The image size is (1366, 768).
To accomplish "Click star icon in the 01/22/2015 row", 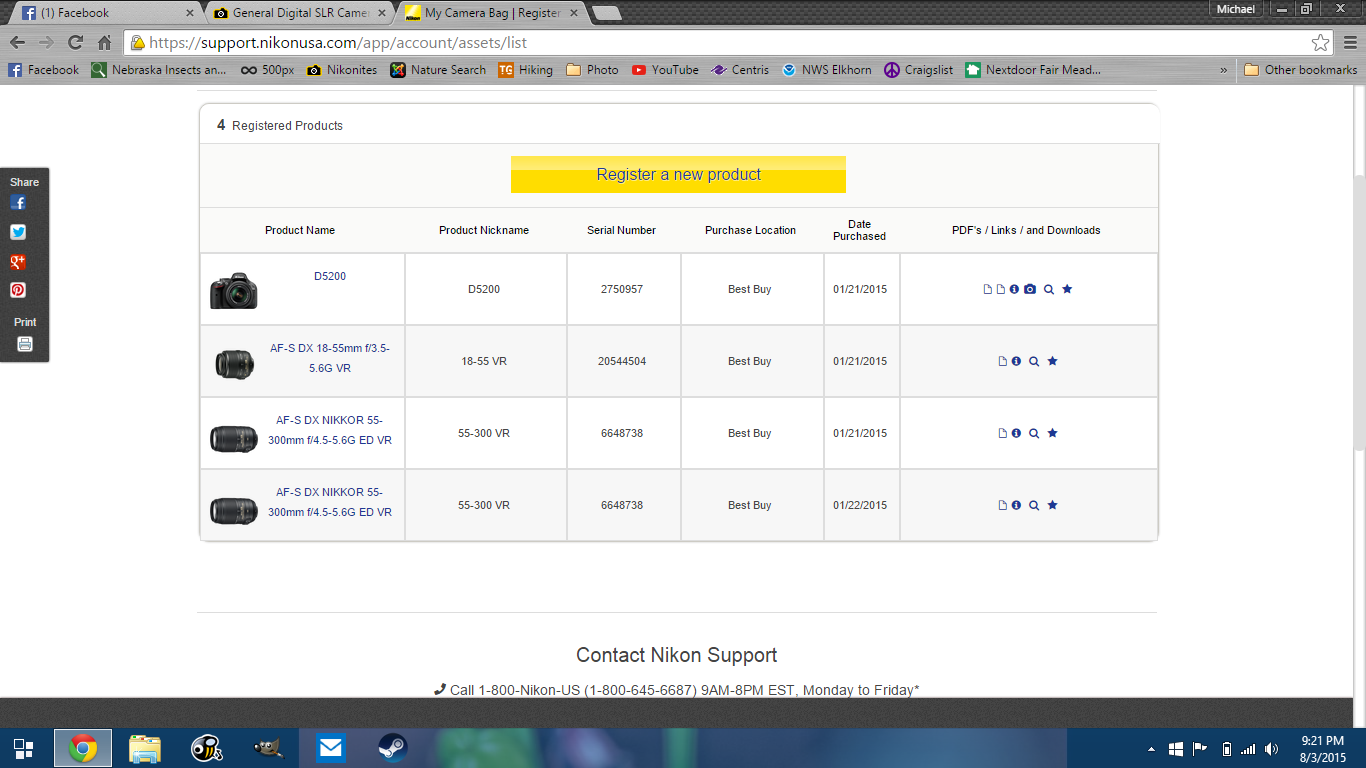I will click(x=1052, y=505).
